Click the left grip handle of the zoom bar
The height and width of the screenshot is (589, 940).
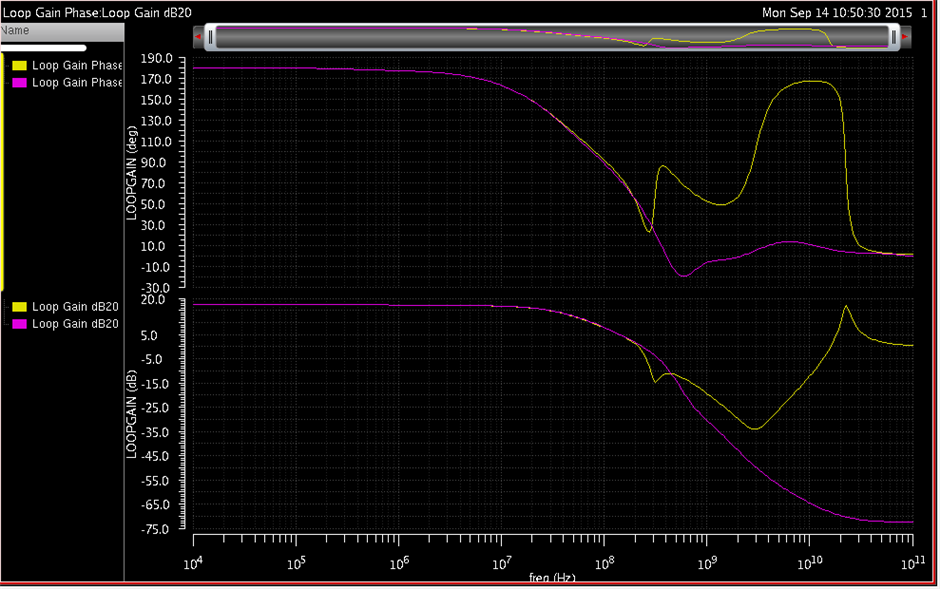211,37
